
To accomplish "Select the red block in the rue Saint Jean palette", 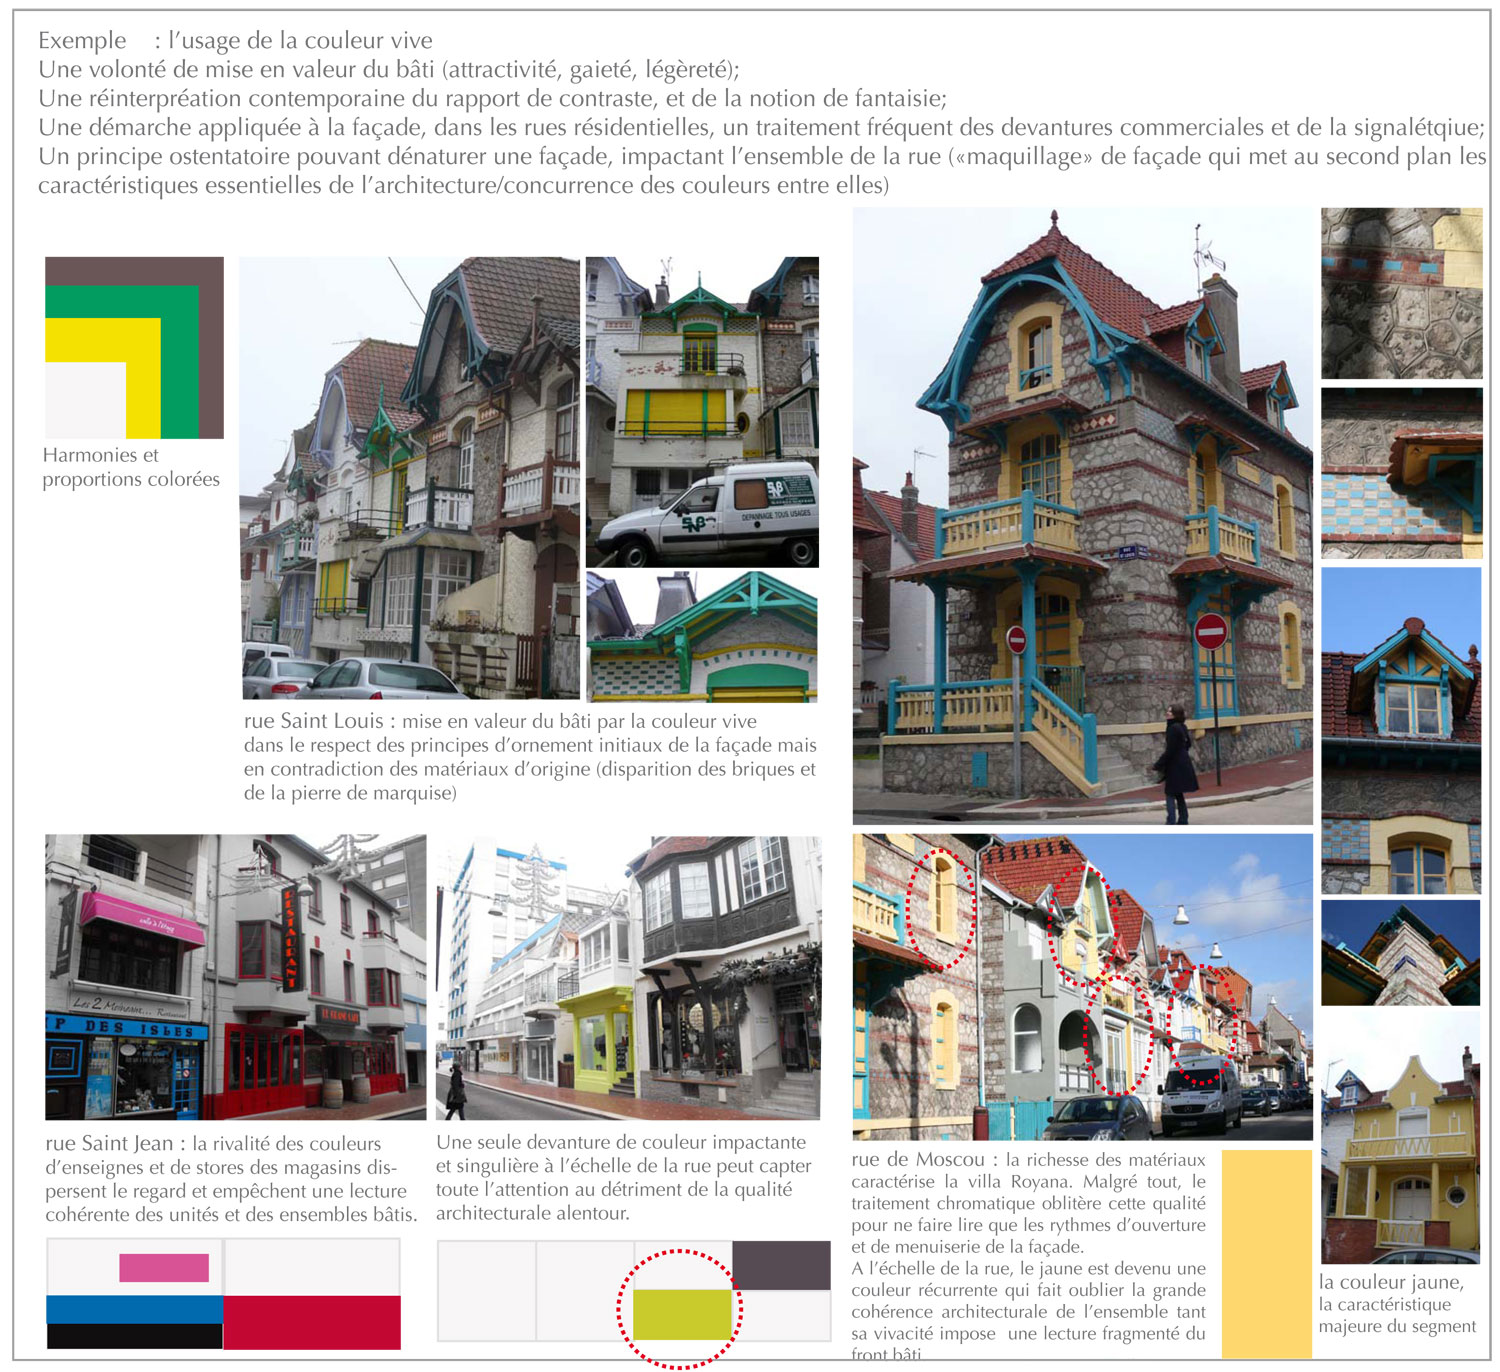I will click(x=312, y=1322).
